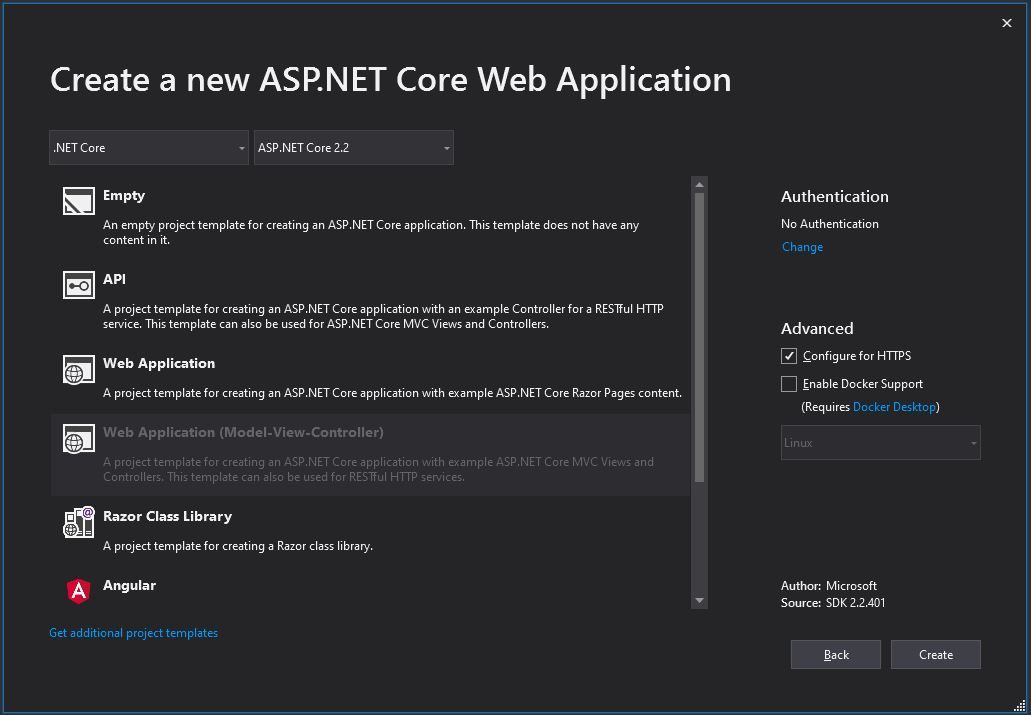
Task: Click the Back button
Action: click(x=835, y=654)
